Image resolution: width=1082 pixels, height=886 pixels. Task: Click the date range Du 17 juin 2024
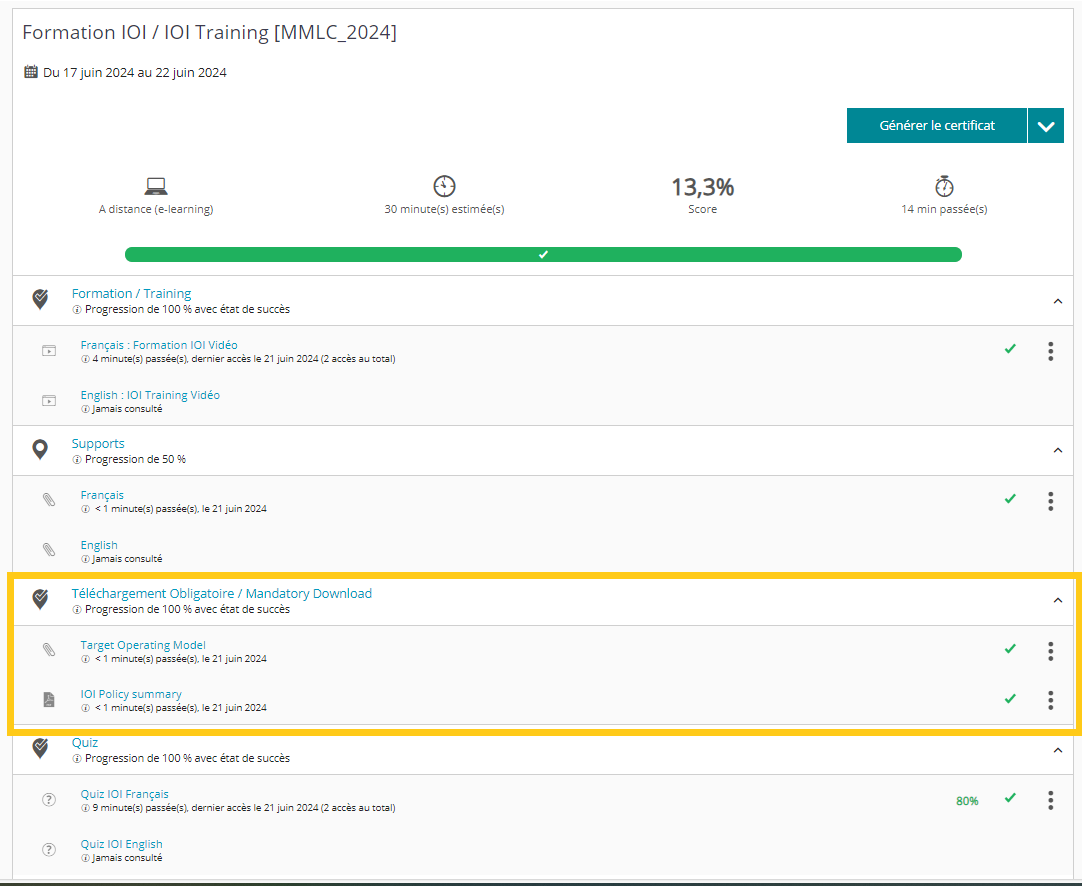point(135,72)
